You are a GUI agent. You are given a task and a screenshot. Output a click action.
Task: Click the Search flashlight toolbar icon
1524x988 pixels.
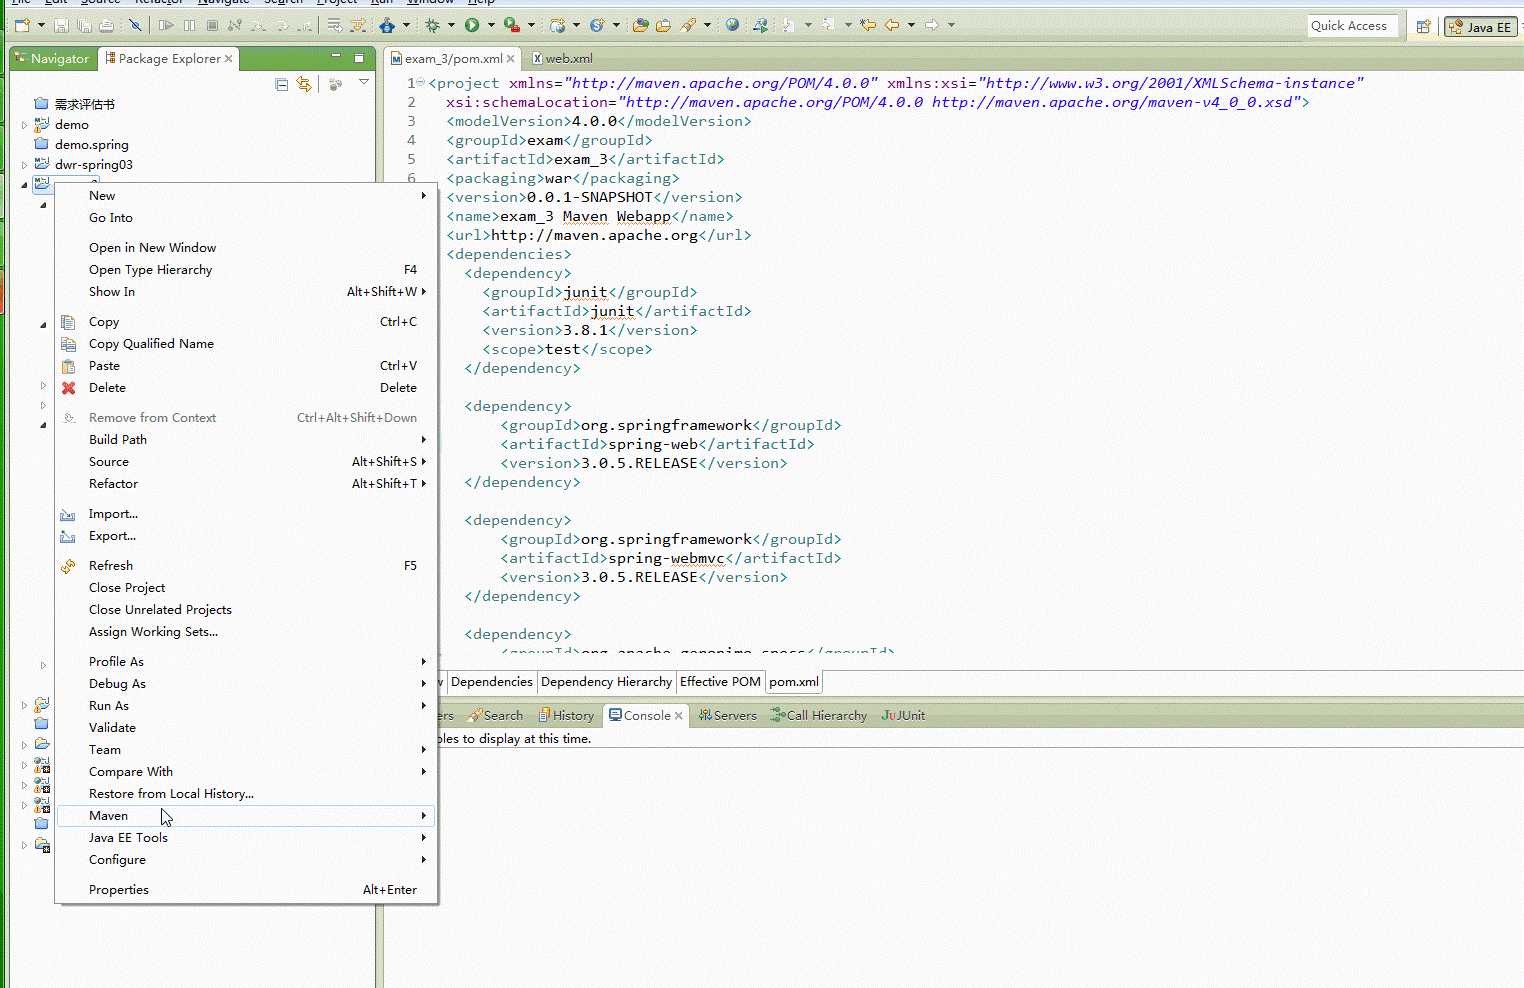tap(688, 25)
